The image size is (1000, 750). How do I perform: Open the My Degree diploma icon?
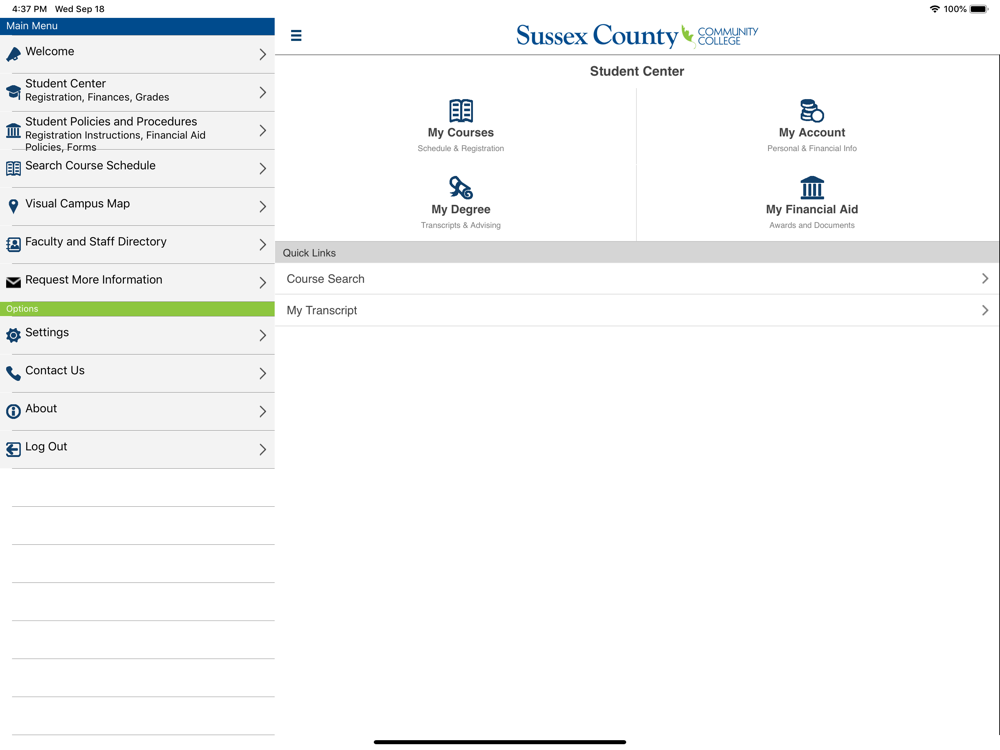(460, 188)
